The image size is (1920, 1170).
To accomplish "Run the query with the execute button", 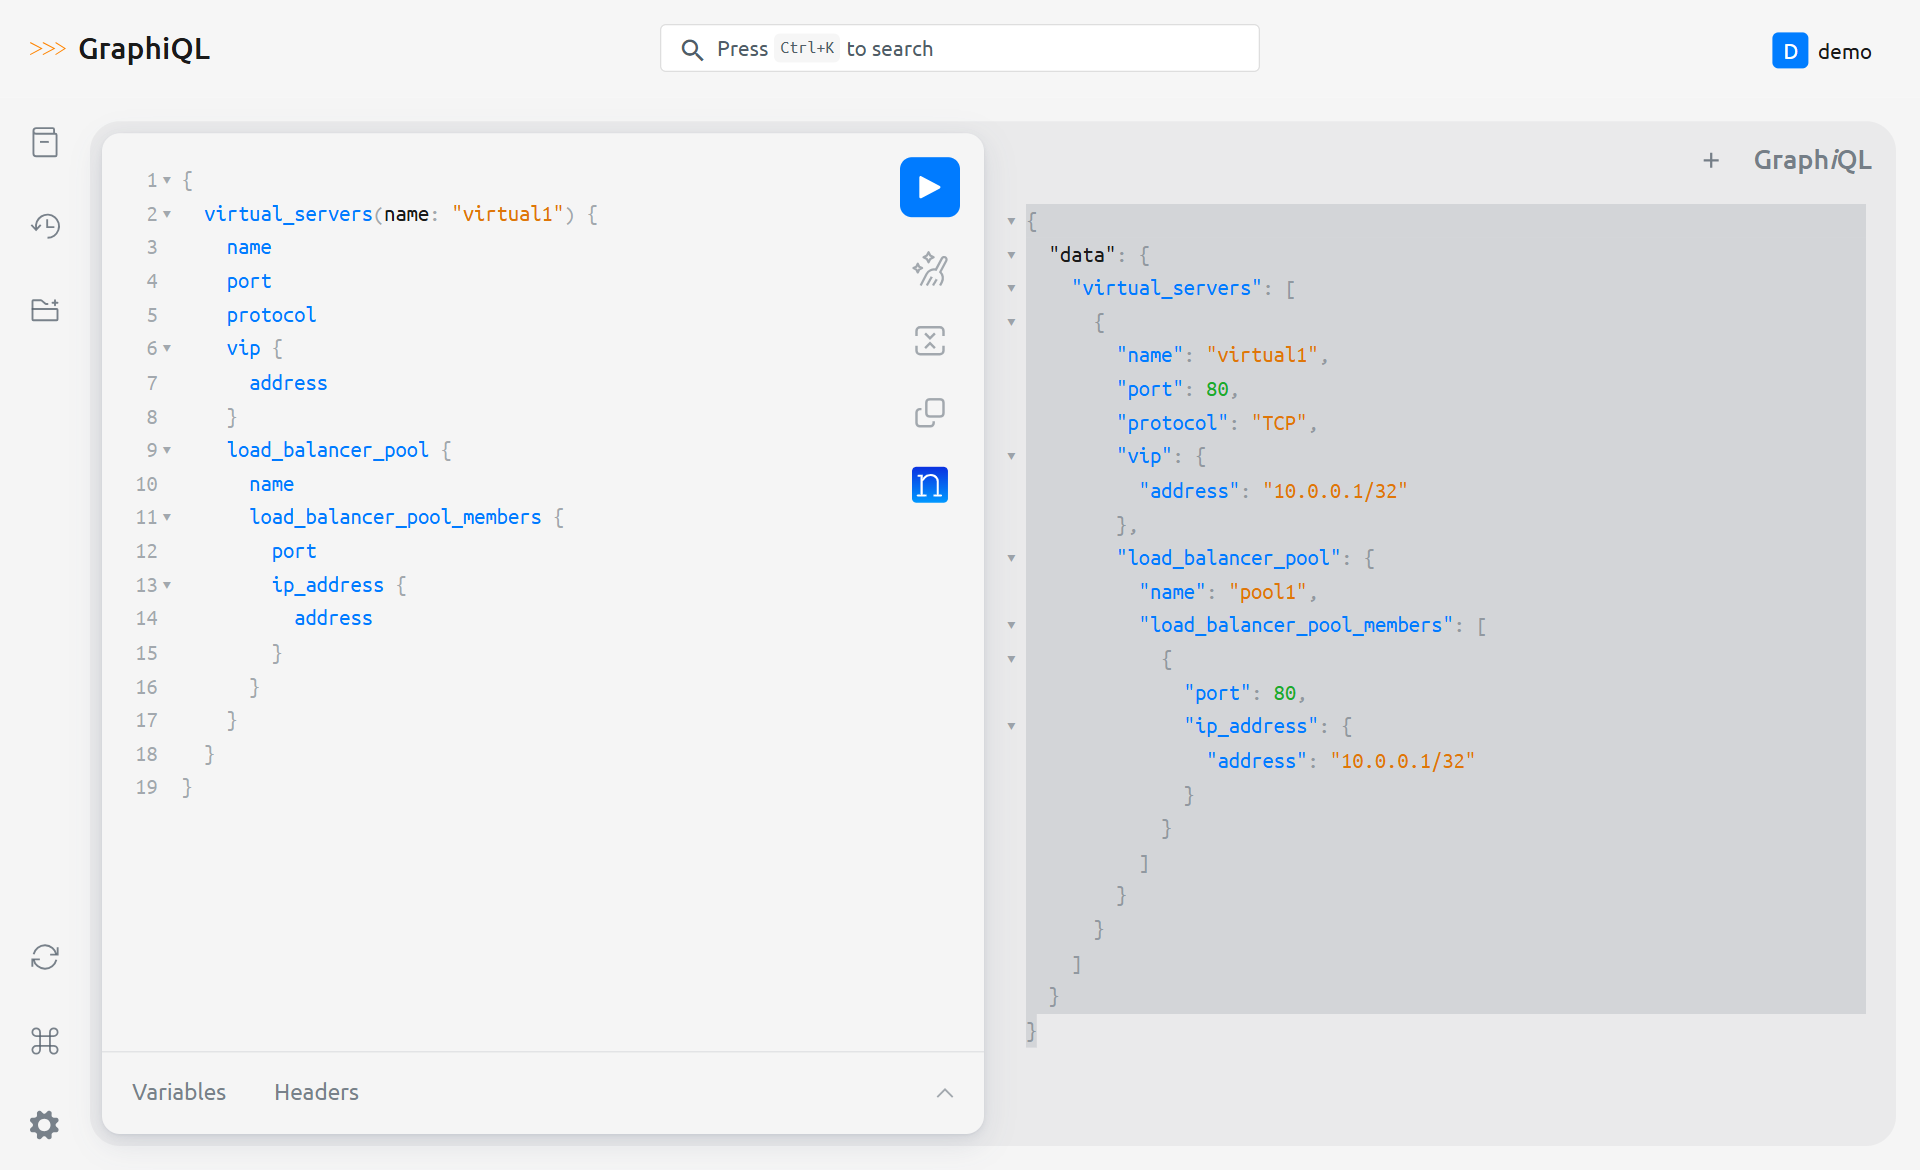I will click(929, 187).
